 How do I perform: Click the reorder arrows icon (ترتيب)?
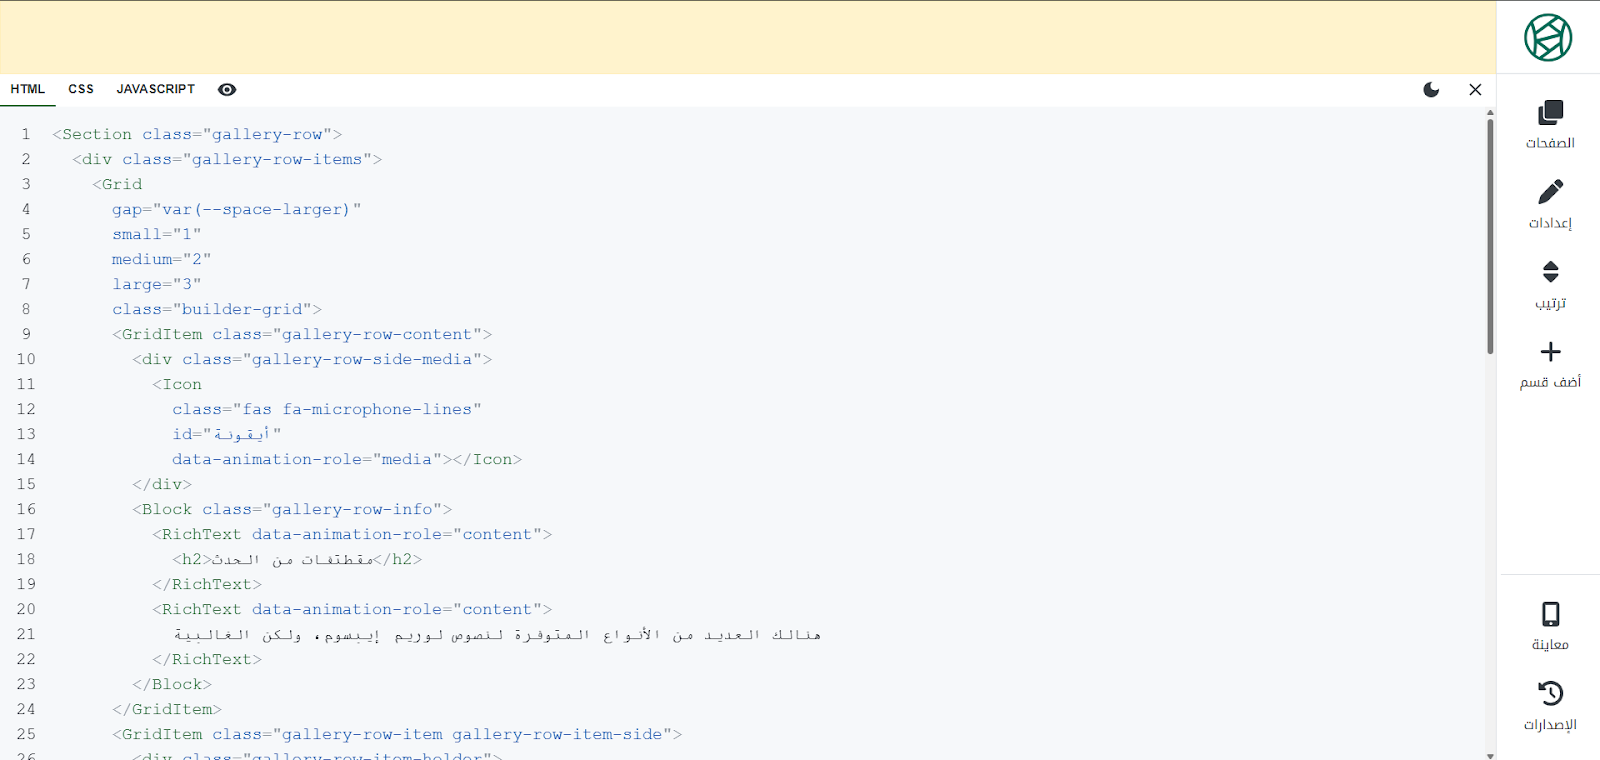pos(1550,272)
